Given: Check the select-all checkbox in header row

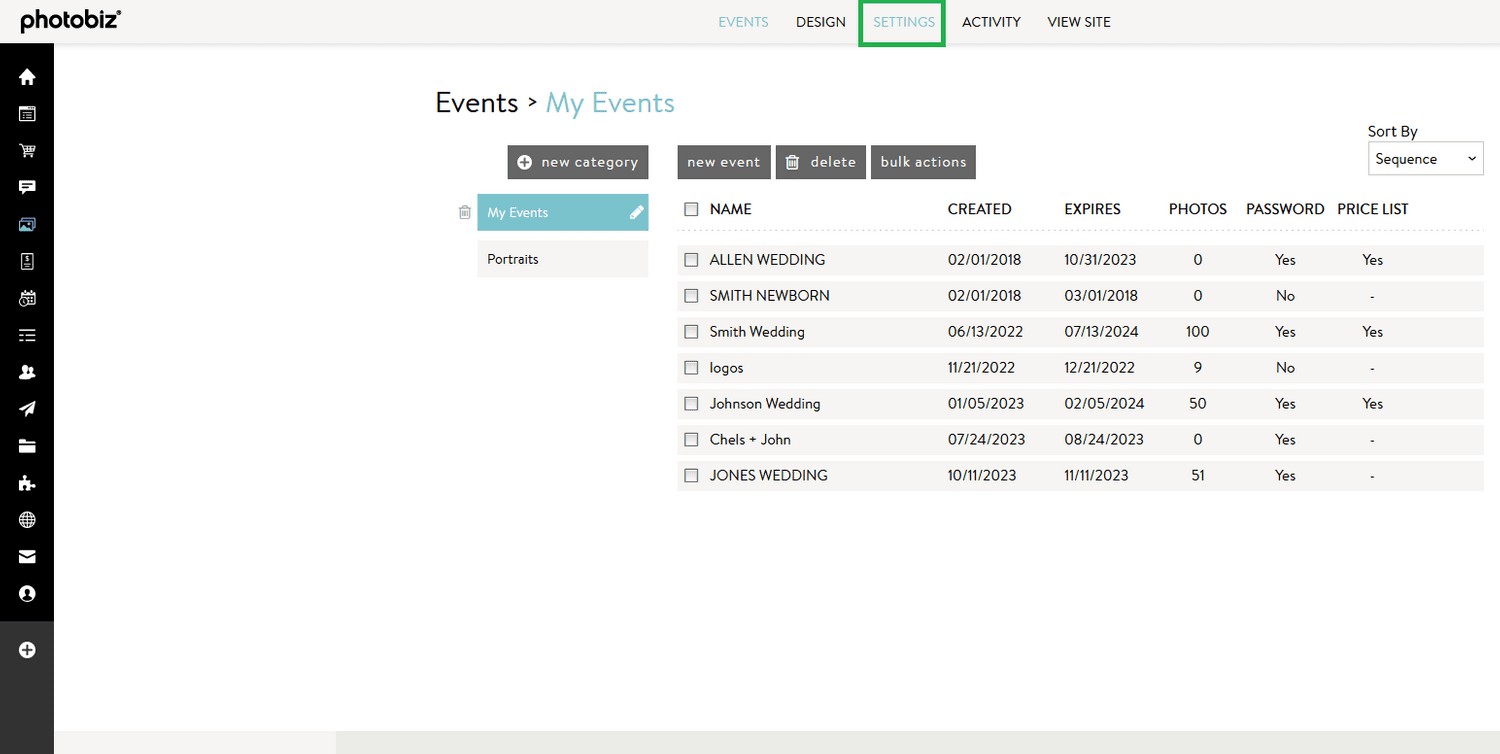Looking at the screenshot, I should tap(691, 208).
